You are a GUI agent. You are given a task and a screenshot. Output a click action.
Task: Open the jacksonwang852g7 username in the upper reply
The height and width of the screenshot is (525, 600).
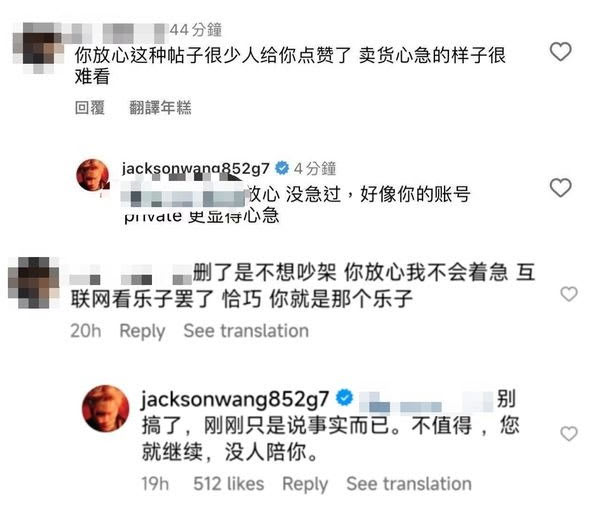point(196,168)
